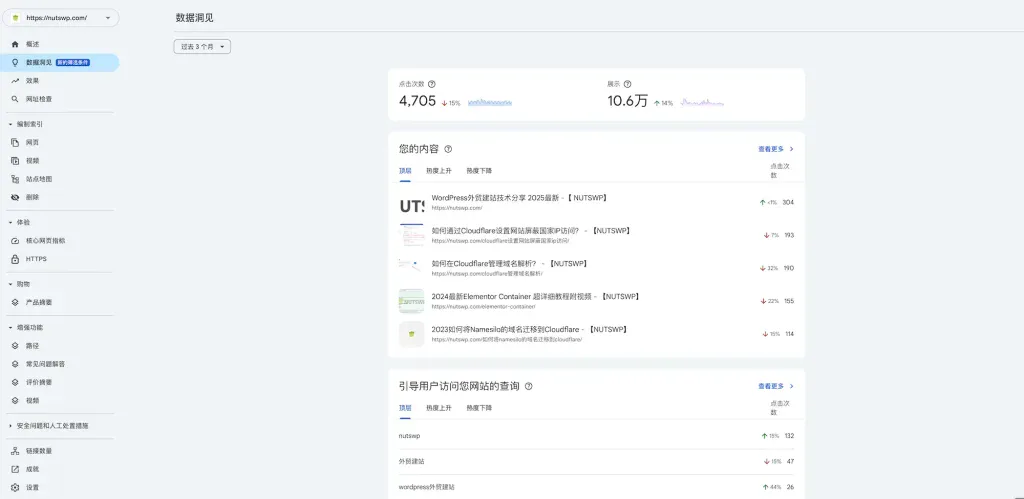1024x499 pixels.
Task: Select 热度上升 tab in queries card
Action: click(439, 408)
